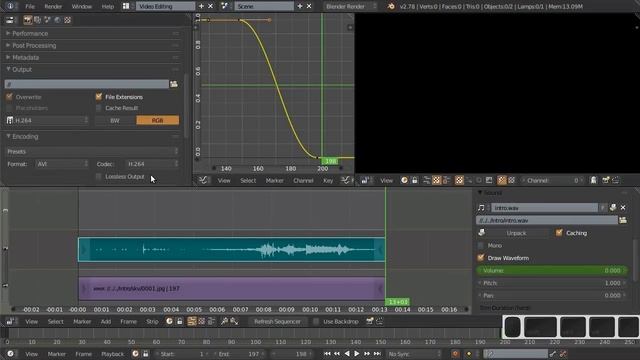Click the Pan value slider
Image resolution: width=640 pixels, height=360 pixels.
pyautogui.click(x=551, y=296)
